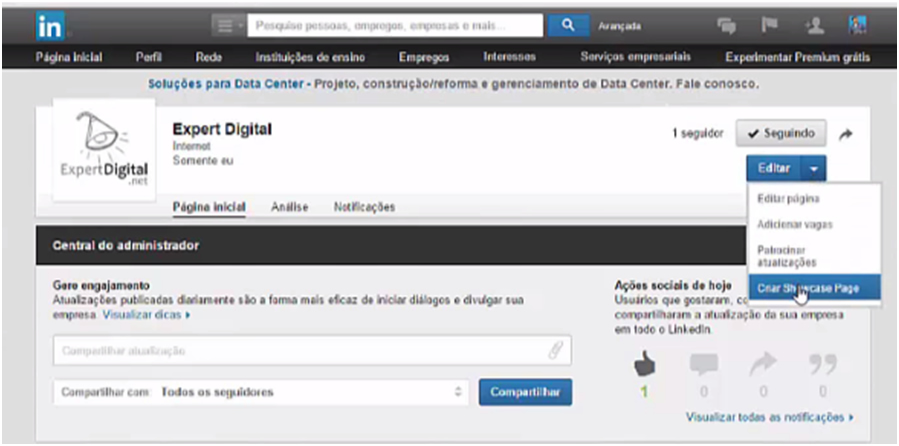Viewport: 899px width, 446px height.
Task: Click the Expert Digital company logo
Action: pyautogui.click(x=104, y=150)
